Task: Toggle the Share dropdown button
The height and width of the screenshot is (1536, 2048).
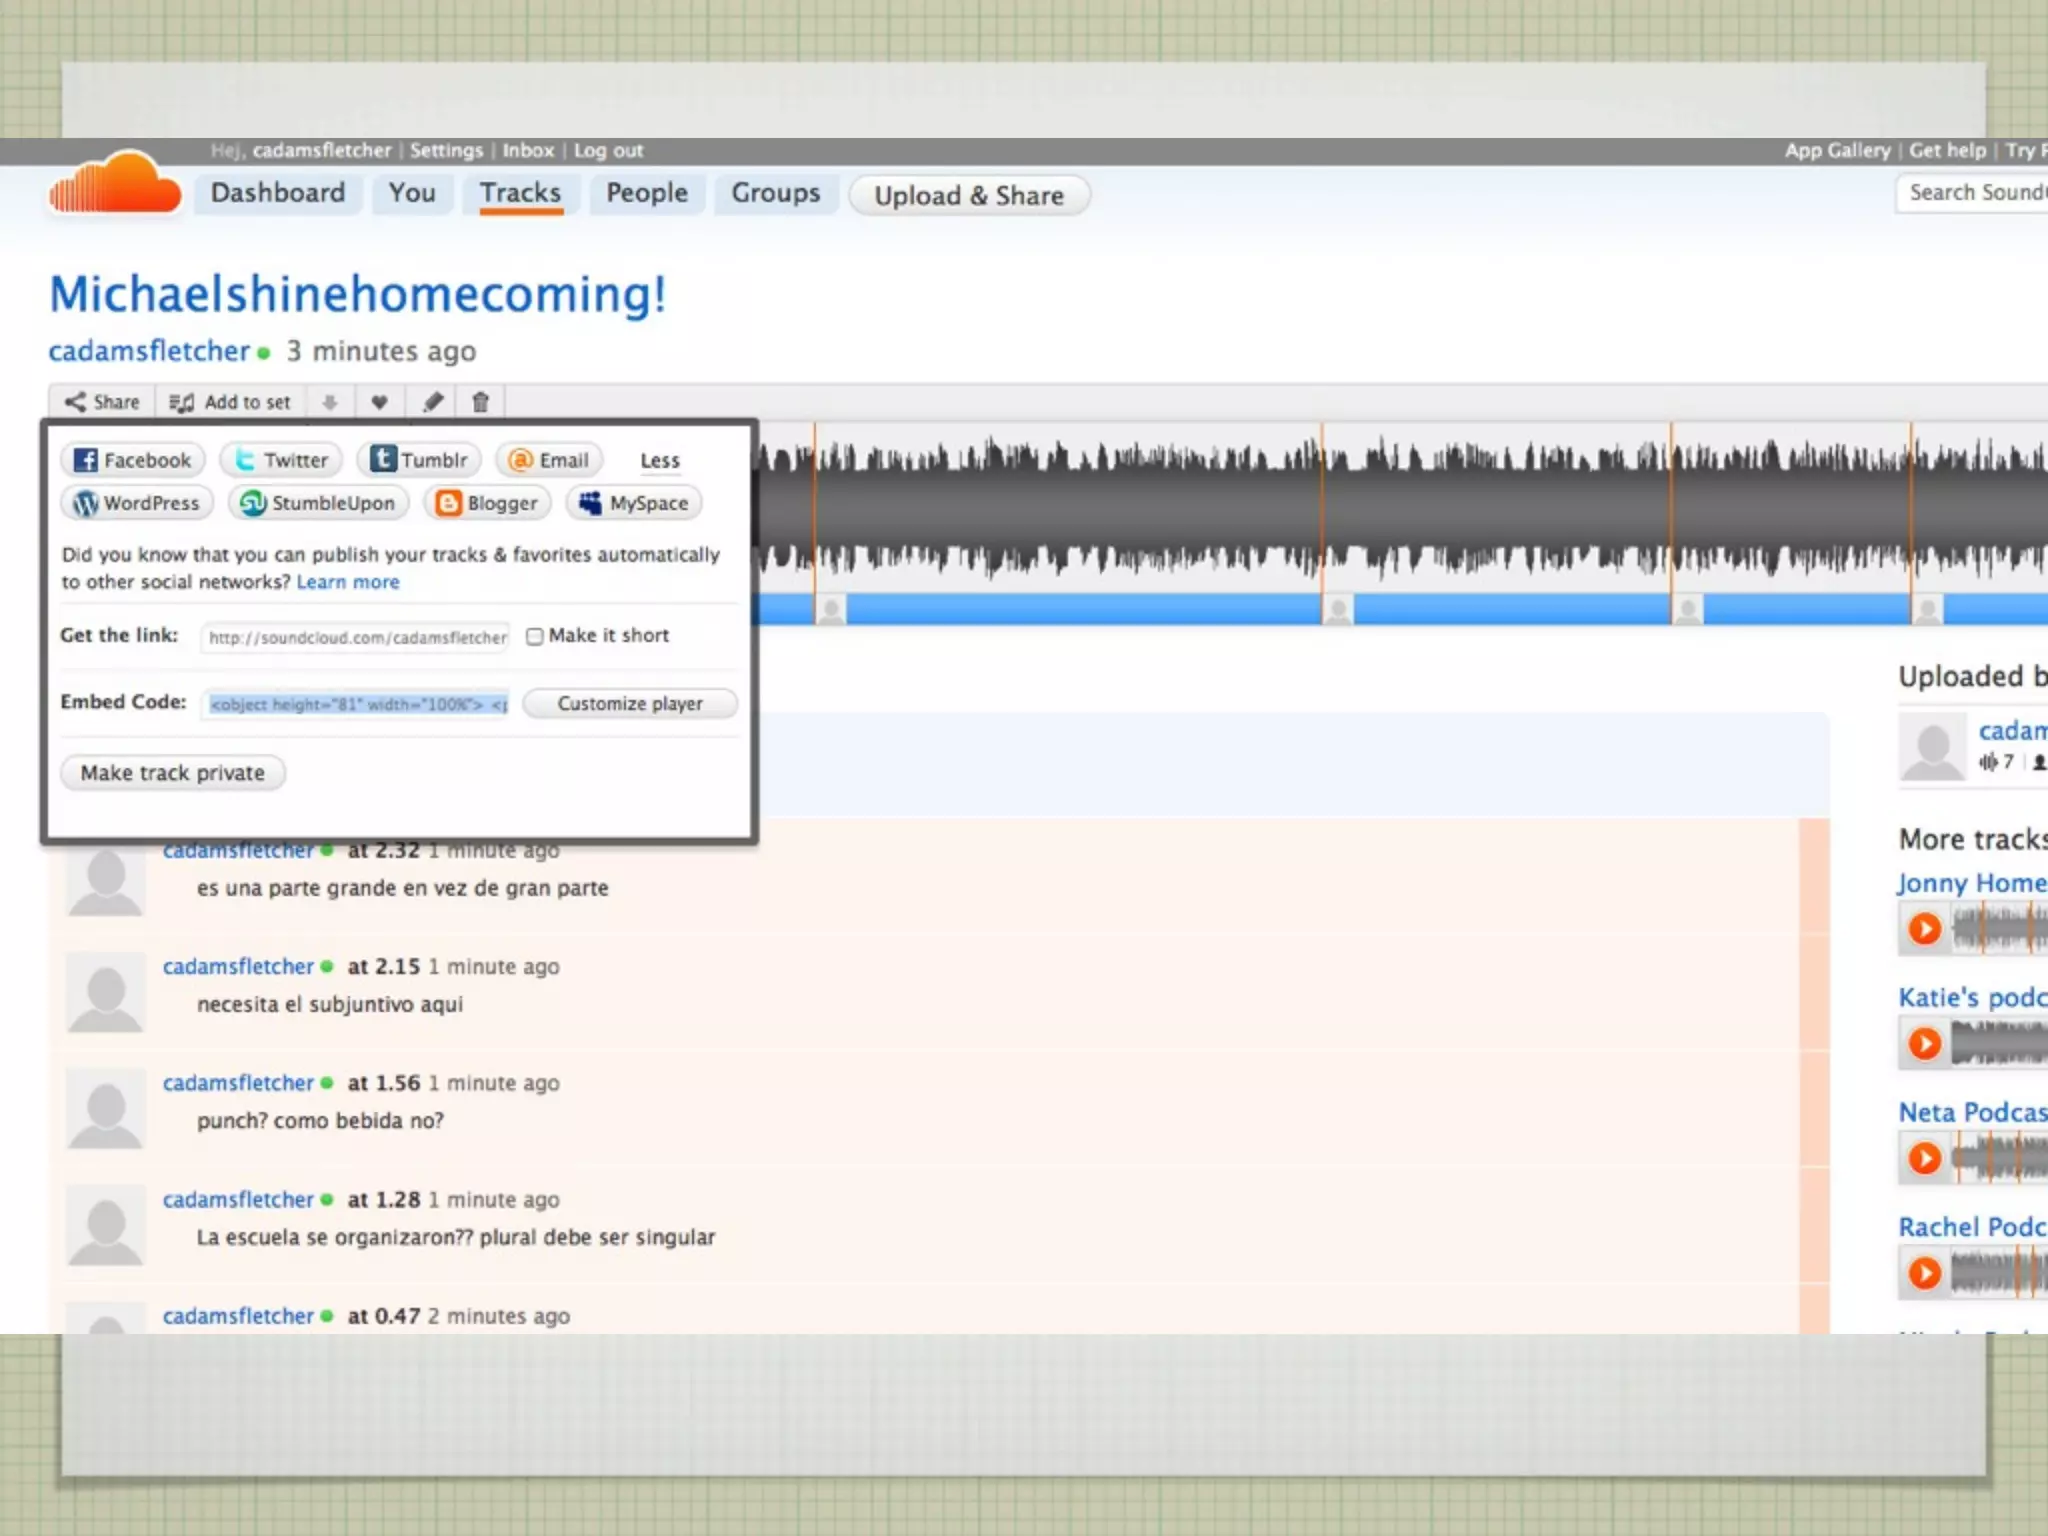Action: tap(102, 402)
